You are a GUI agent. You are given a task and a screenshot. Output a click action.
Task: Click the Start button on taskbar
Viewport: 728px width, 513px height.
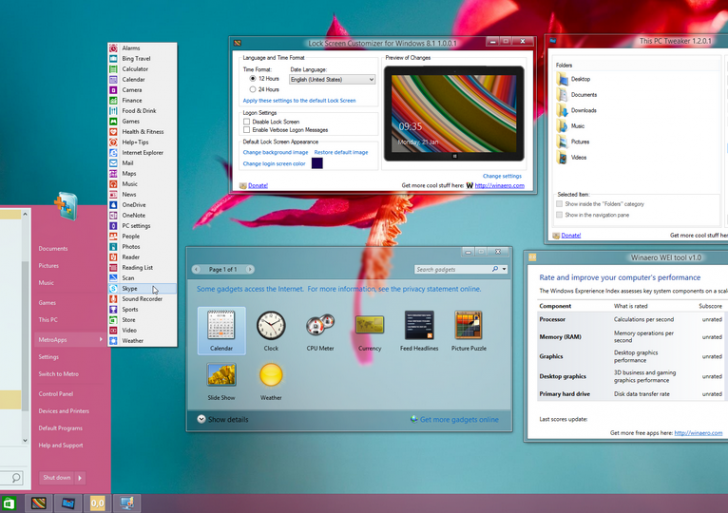tap(9, 504)
